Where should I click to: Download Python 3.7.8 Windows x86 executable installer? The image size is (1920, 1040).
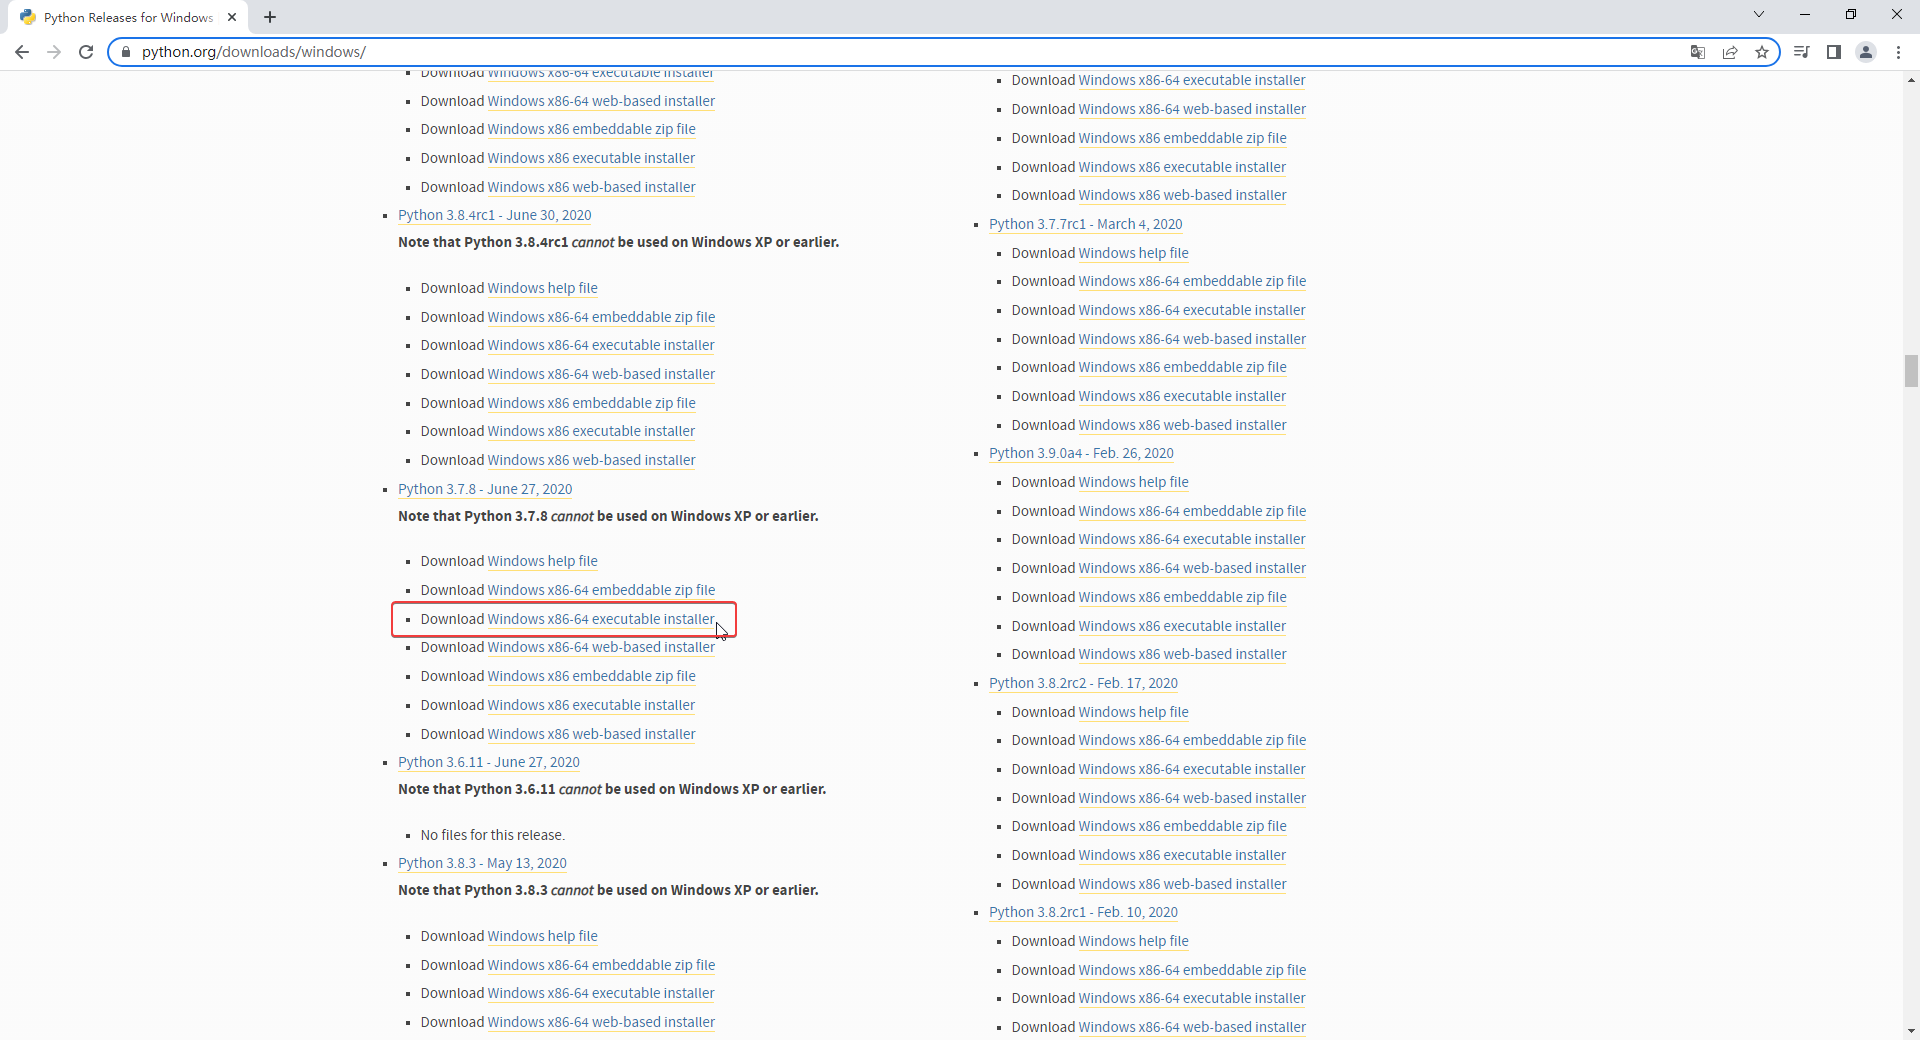click(591, 705)
